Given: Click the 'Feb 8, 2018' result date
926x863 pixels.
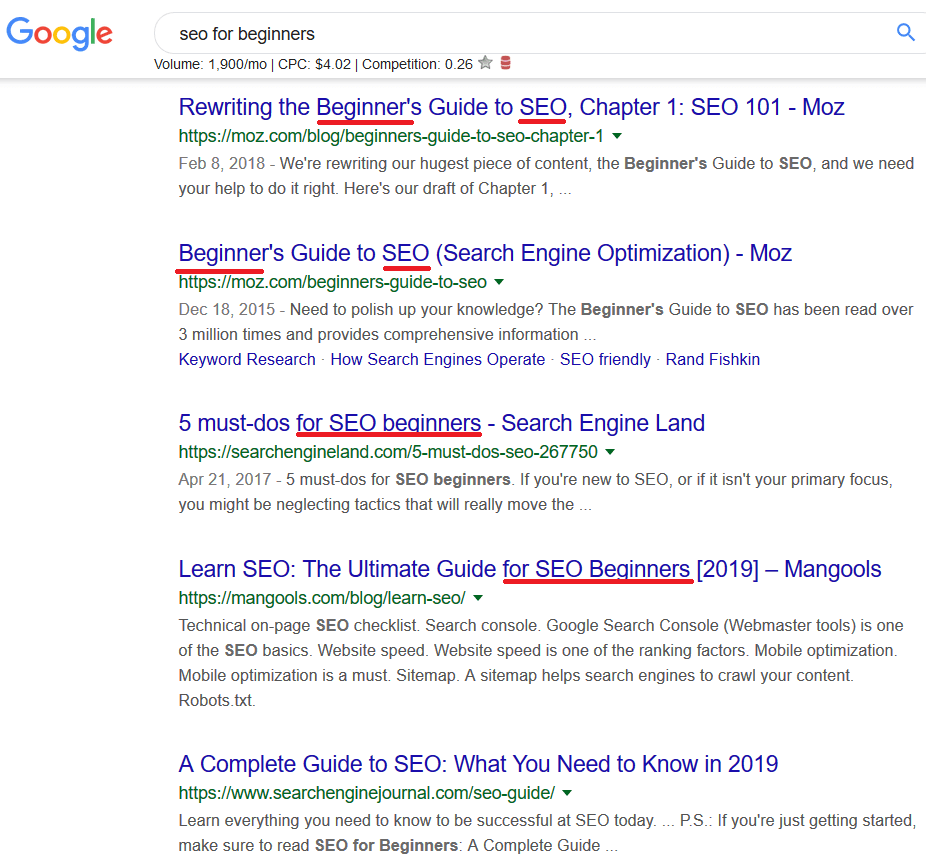Looking at the screenshot, I should (221, 163).
